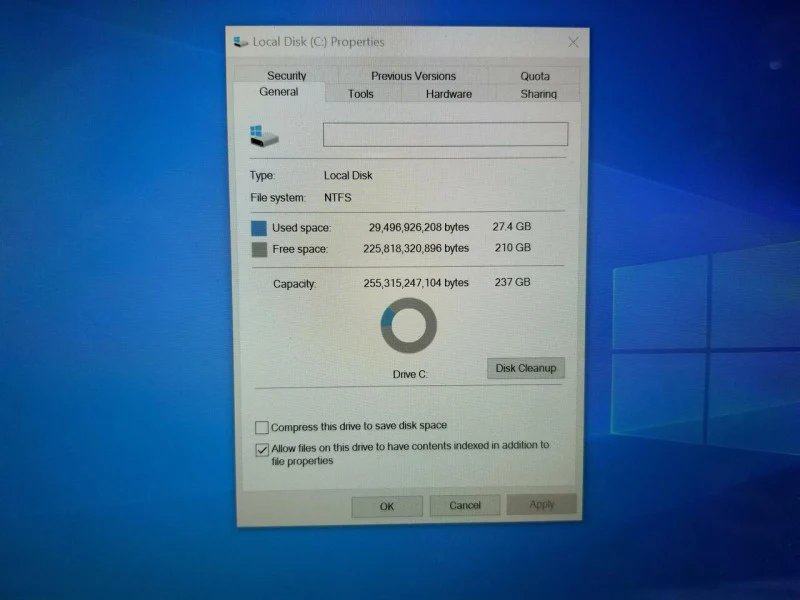Click the Windows logo on the desktop wallpaper

click(x=706, y=348)
